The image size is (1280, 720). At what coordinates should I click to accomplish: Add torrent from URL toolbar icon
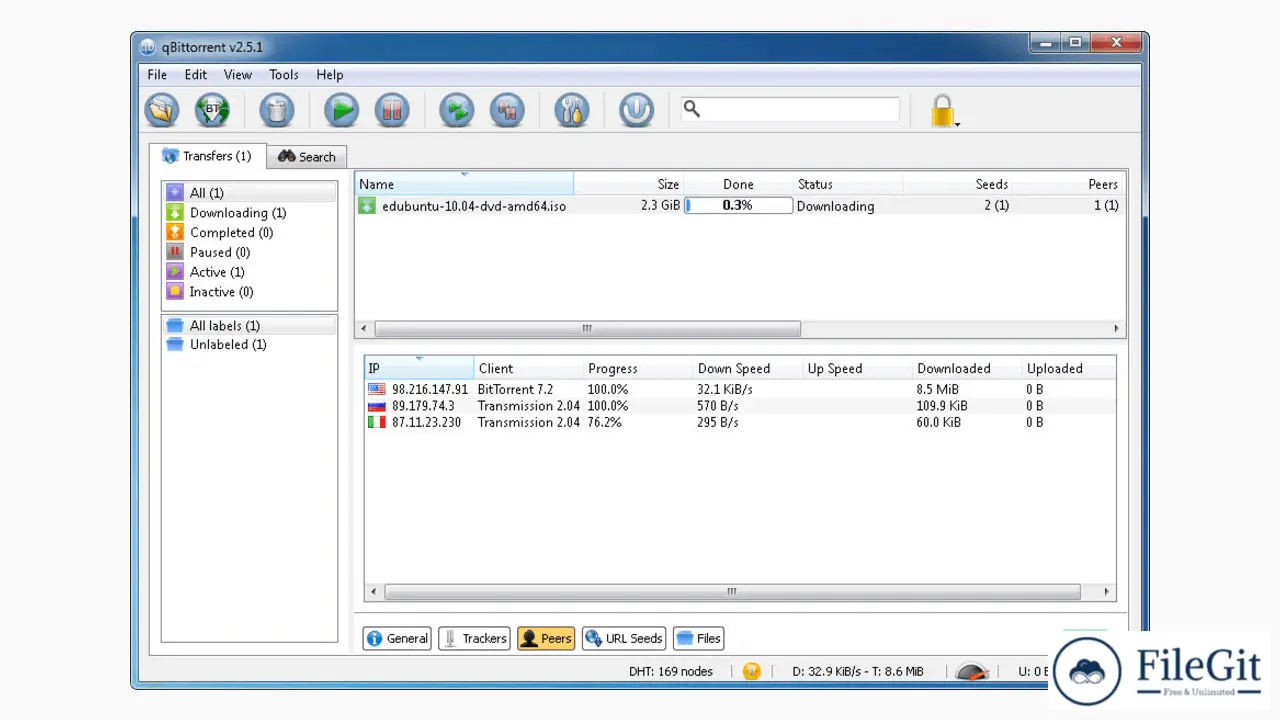click(x=212, y=110)
